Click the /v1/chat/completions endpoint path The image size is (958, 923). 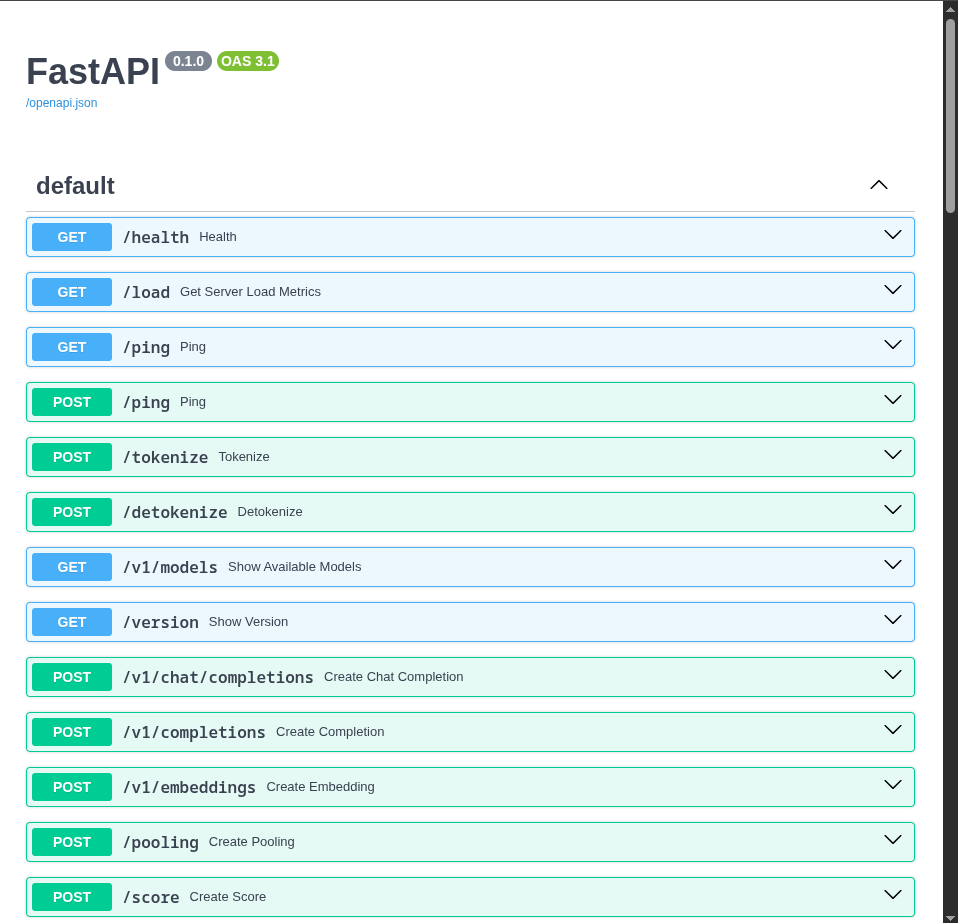(x=218, y=677)
